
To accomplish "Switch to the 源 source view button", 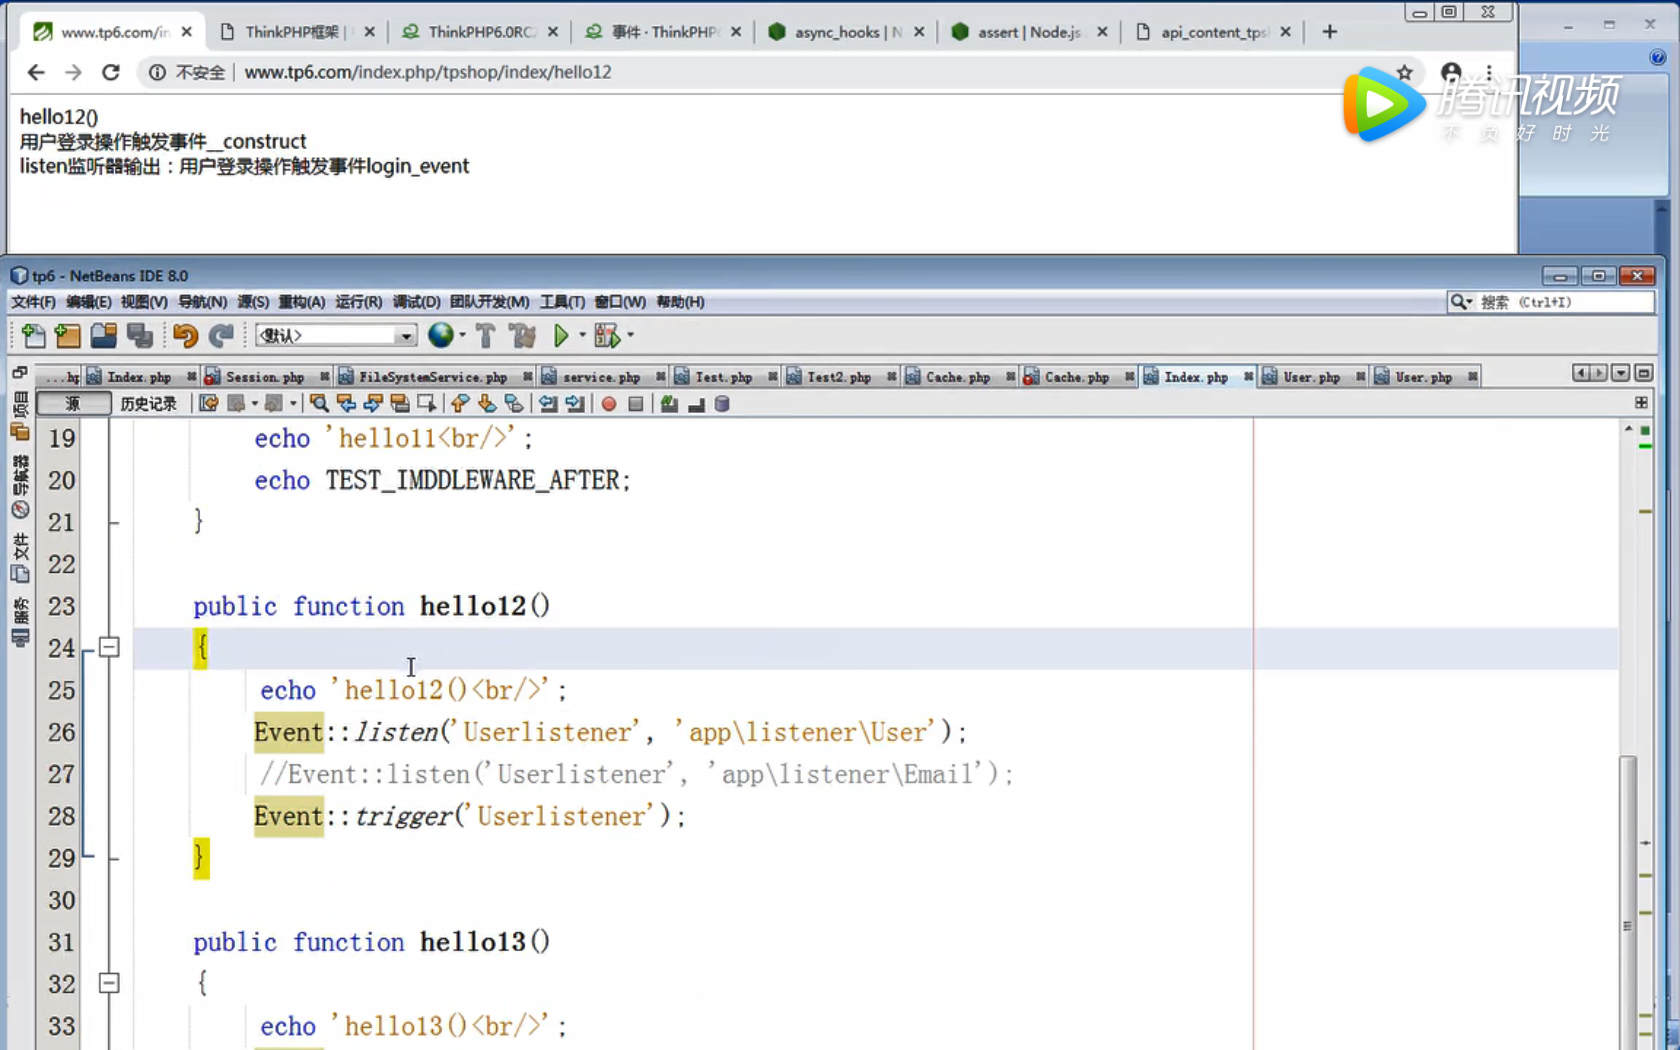I will 73,404.
